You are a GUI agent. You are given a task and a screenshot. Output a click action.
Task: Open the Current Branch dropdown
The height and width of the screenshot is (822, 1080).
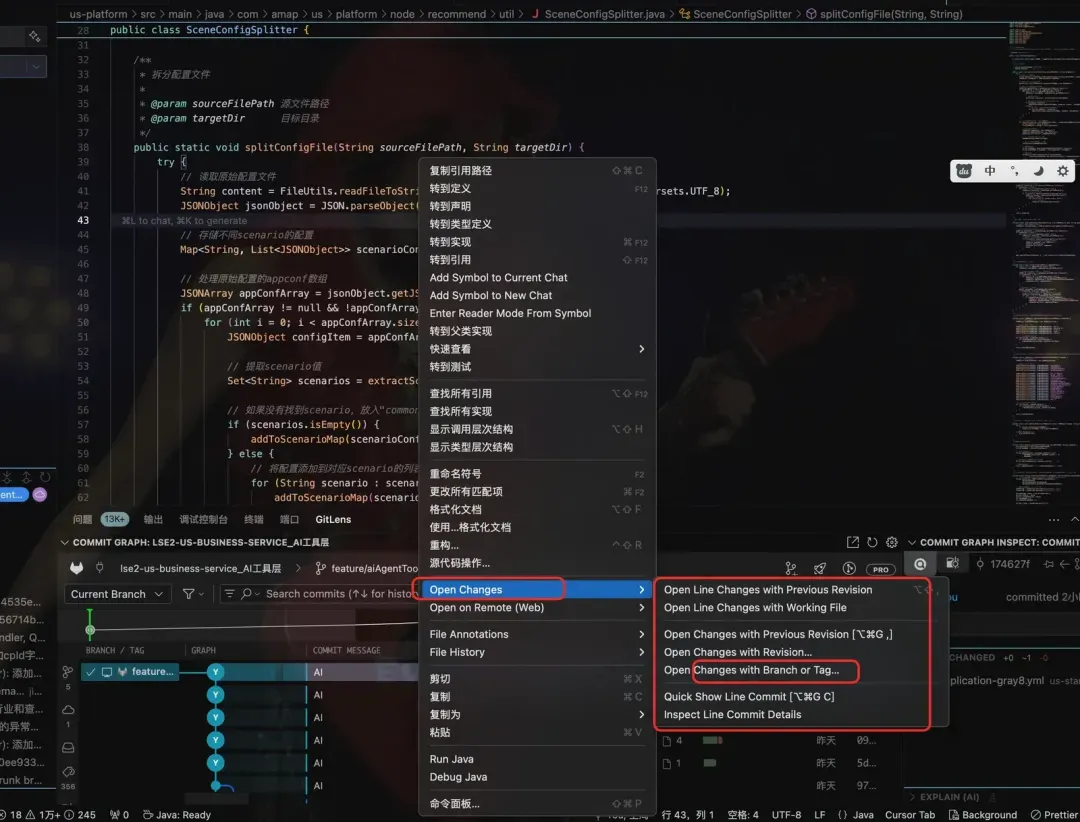tap(116, 594)
